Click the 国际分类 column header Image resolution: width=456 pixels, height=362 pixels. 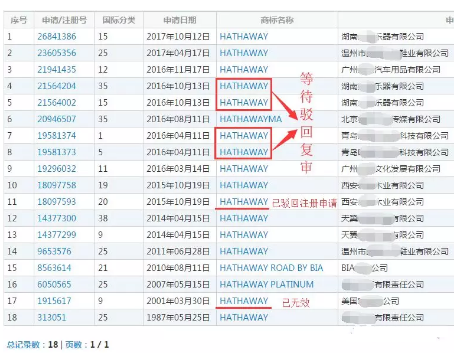tap(119, 20)
